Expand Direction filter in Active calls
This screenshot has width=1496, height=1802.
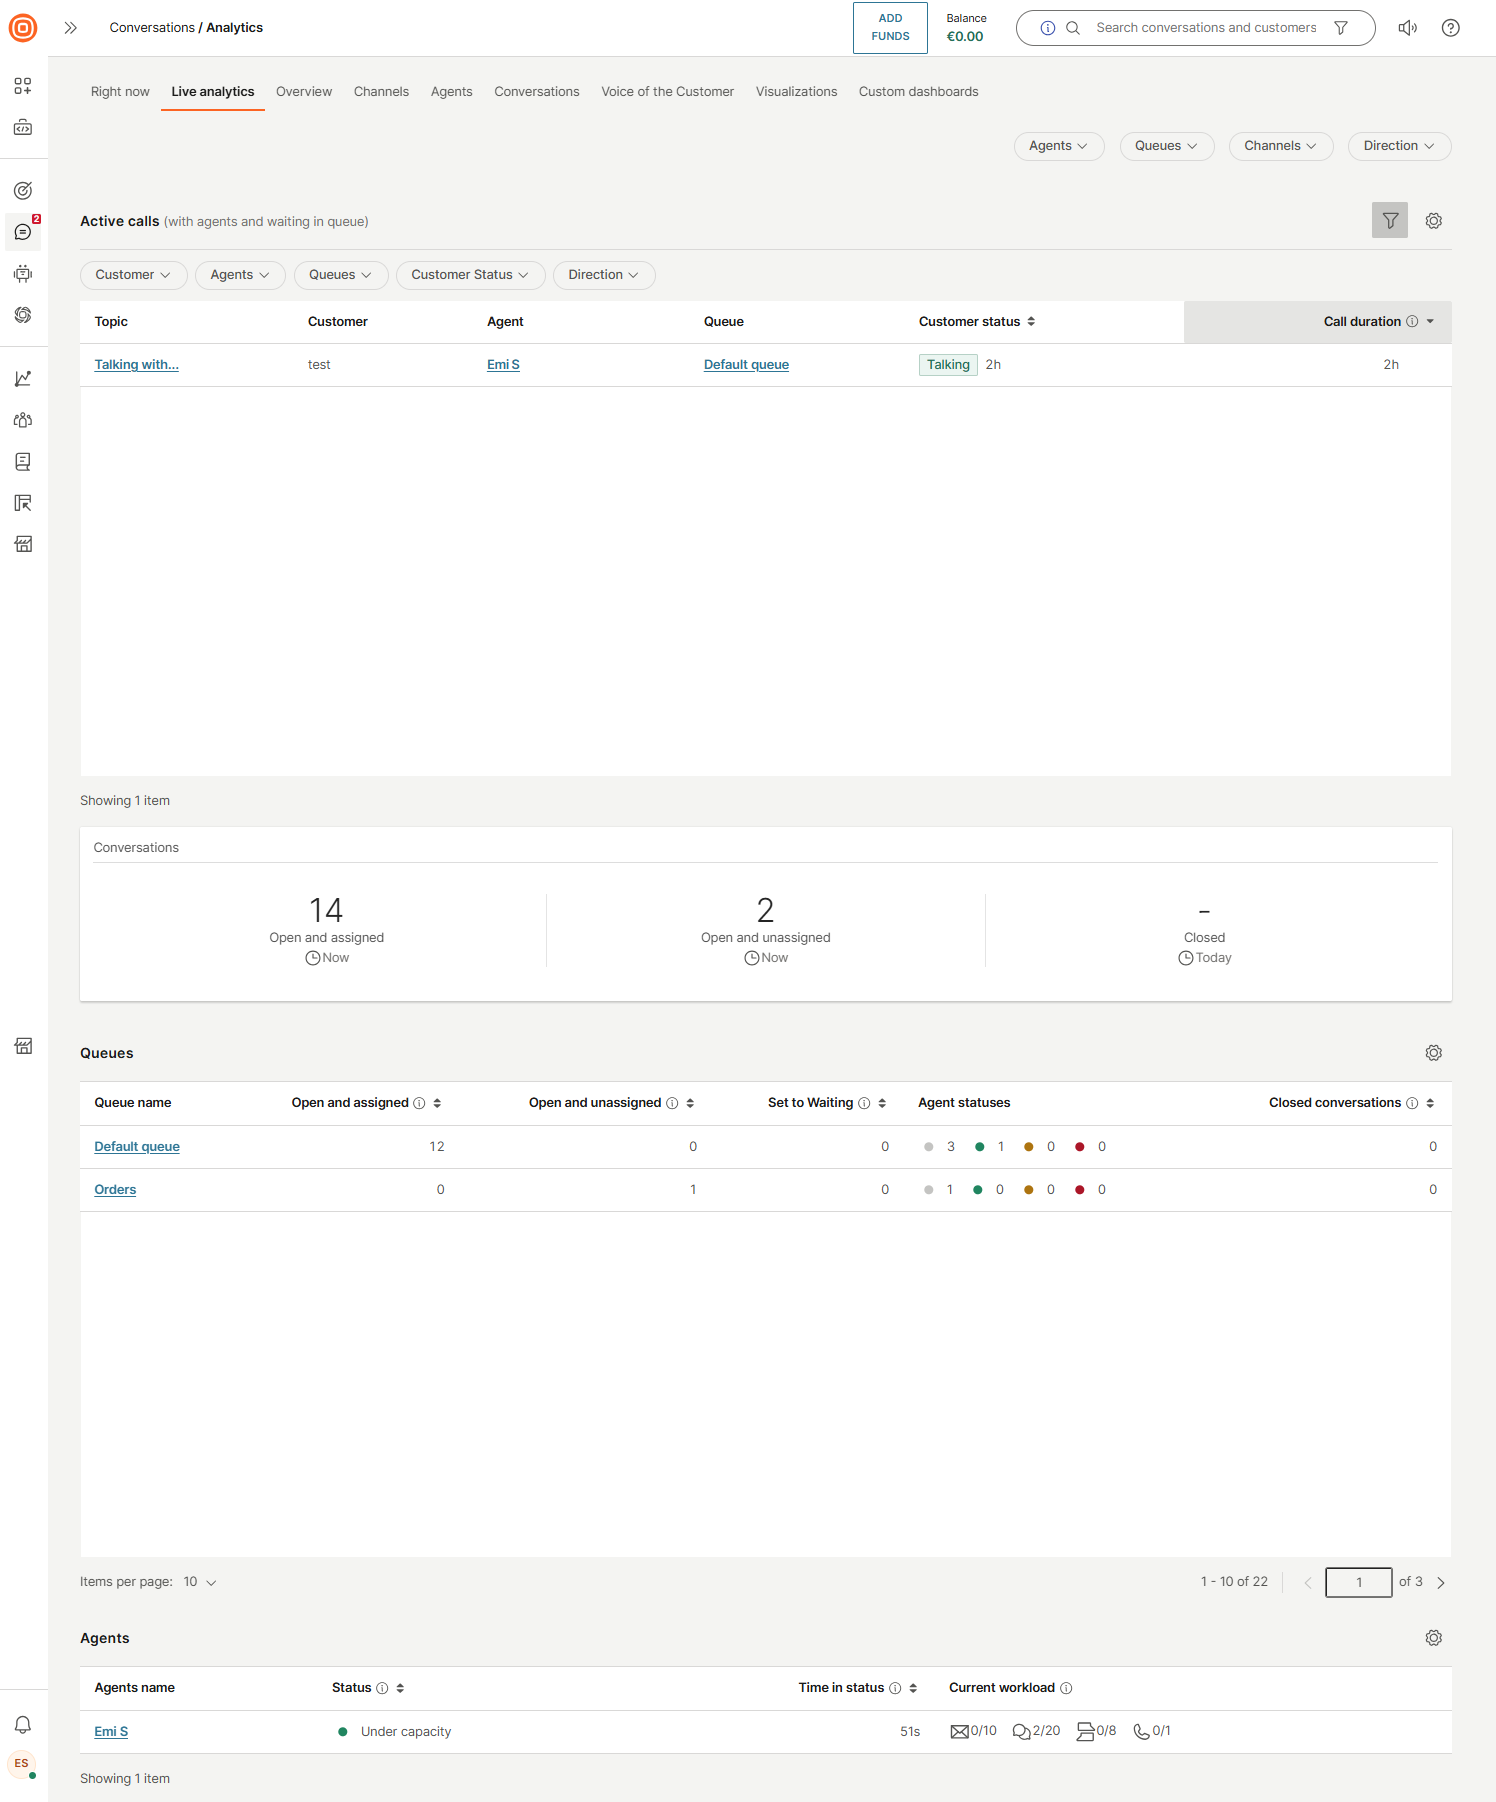(x=603, y=275)
